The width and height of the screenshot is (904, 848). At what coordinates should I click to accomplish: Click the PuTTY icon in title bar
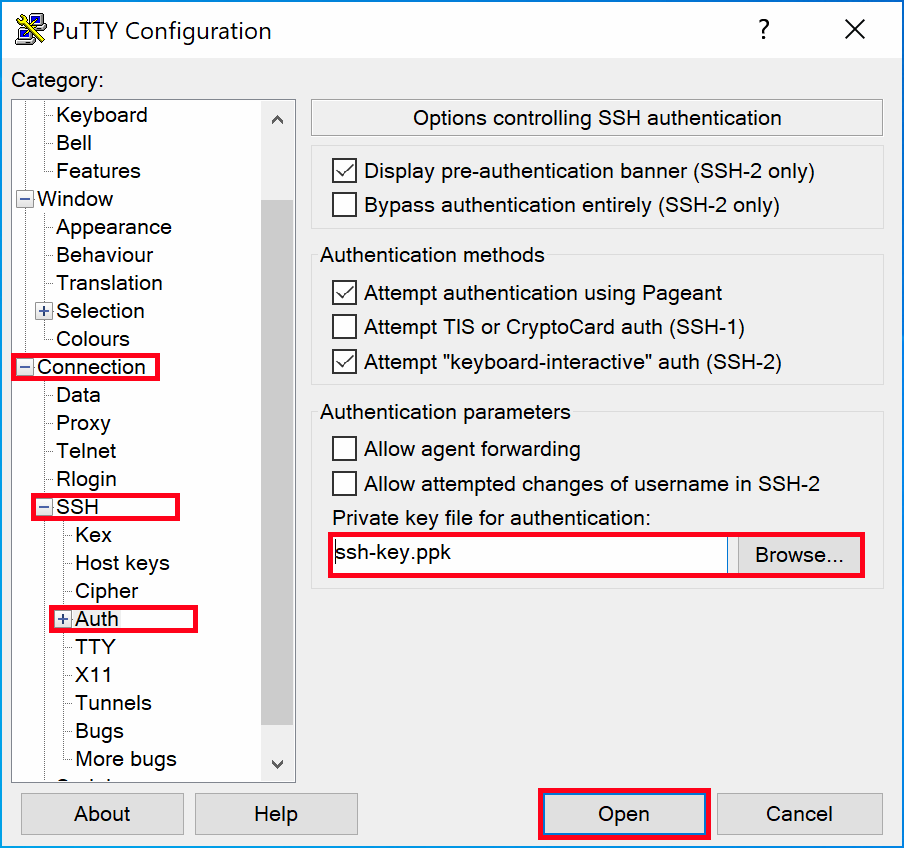pos(31,30)
